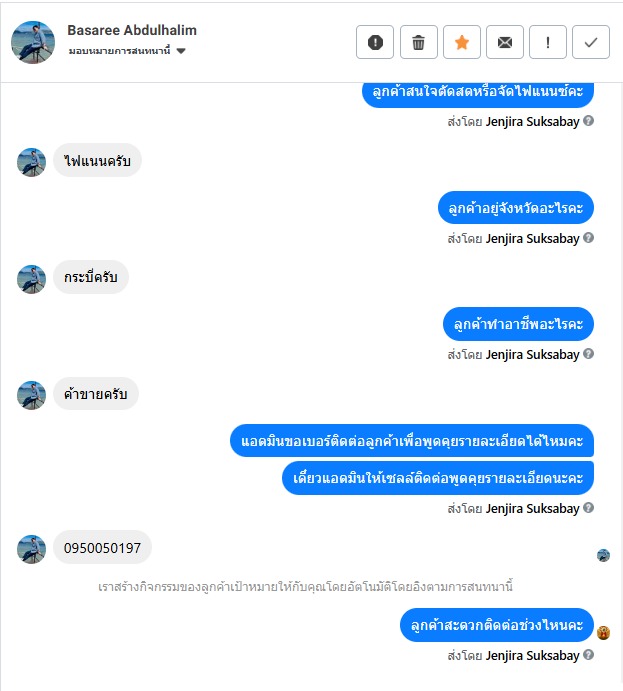Viewport: 623px width, 691px height.
Task: Click the phone number message 0950050197
Action: (102, 548)
